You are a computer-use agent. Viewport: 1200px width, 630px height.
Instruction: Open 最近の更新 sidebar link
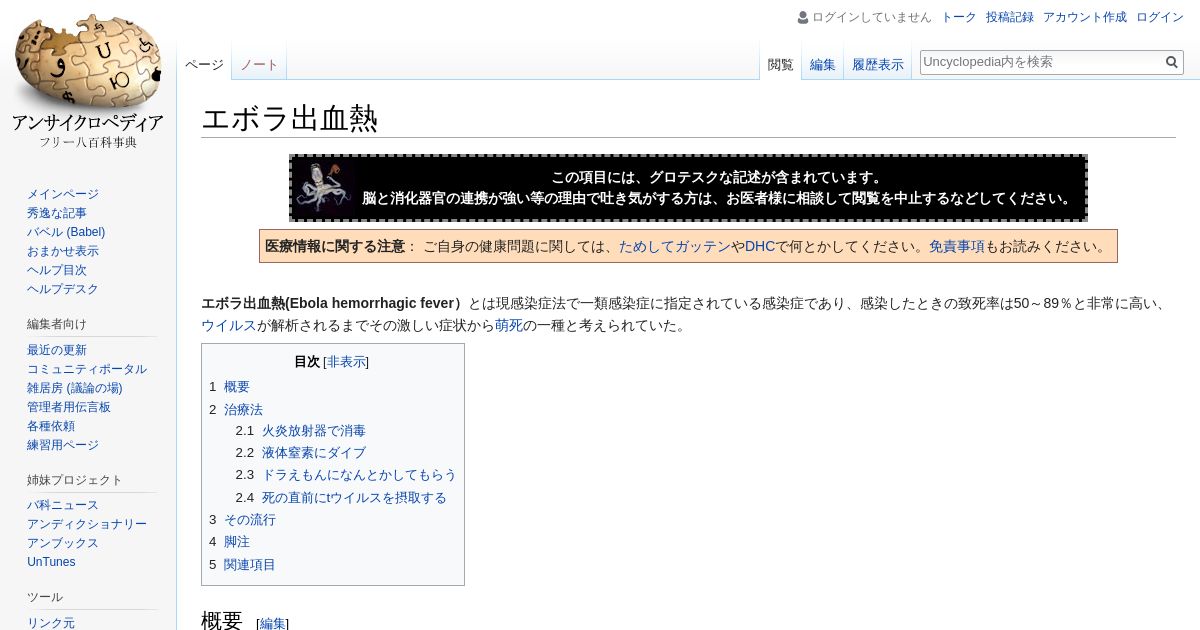(57, 350)
